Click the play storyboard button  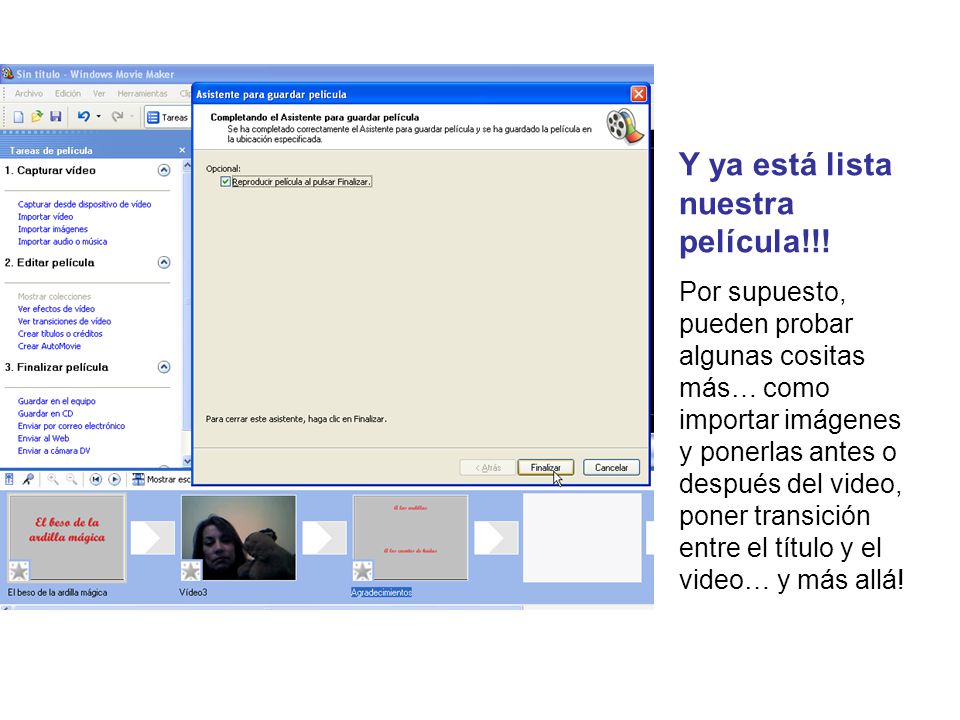(114, 479)
